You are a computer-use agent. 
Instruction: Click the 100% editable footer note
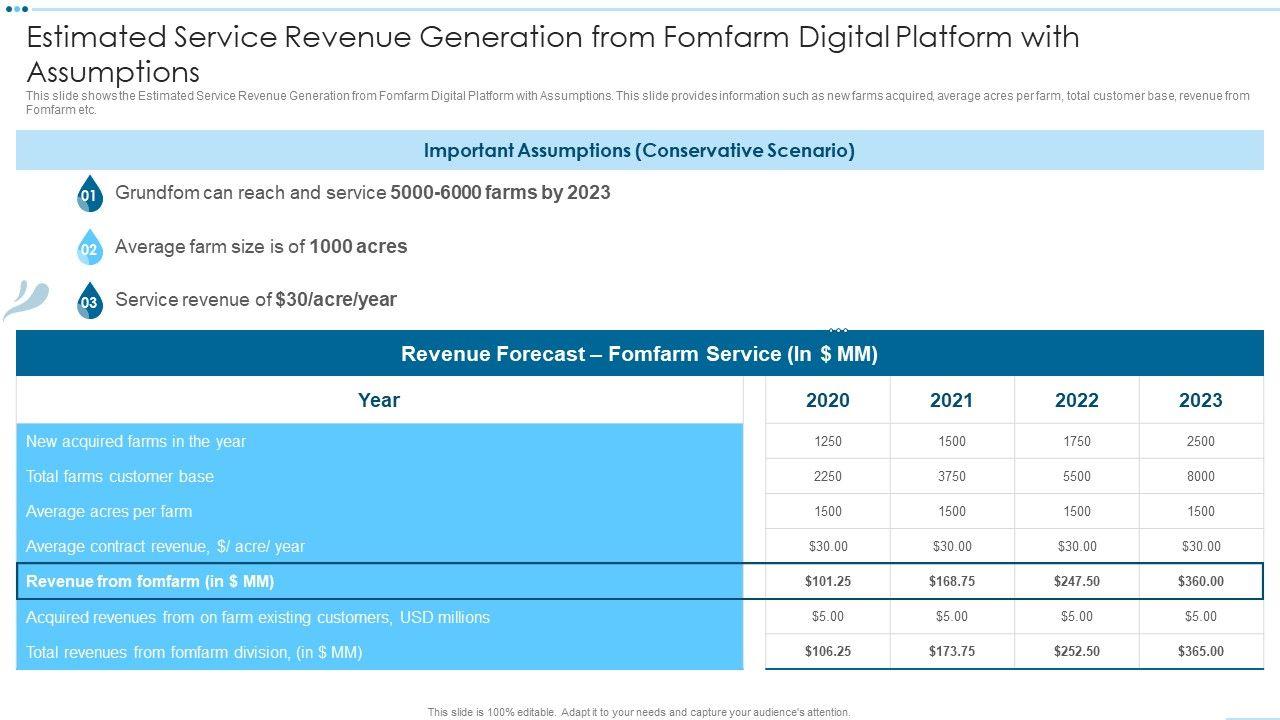pyautogui.click(x=639, y=712)
